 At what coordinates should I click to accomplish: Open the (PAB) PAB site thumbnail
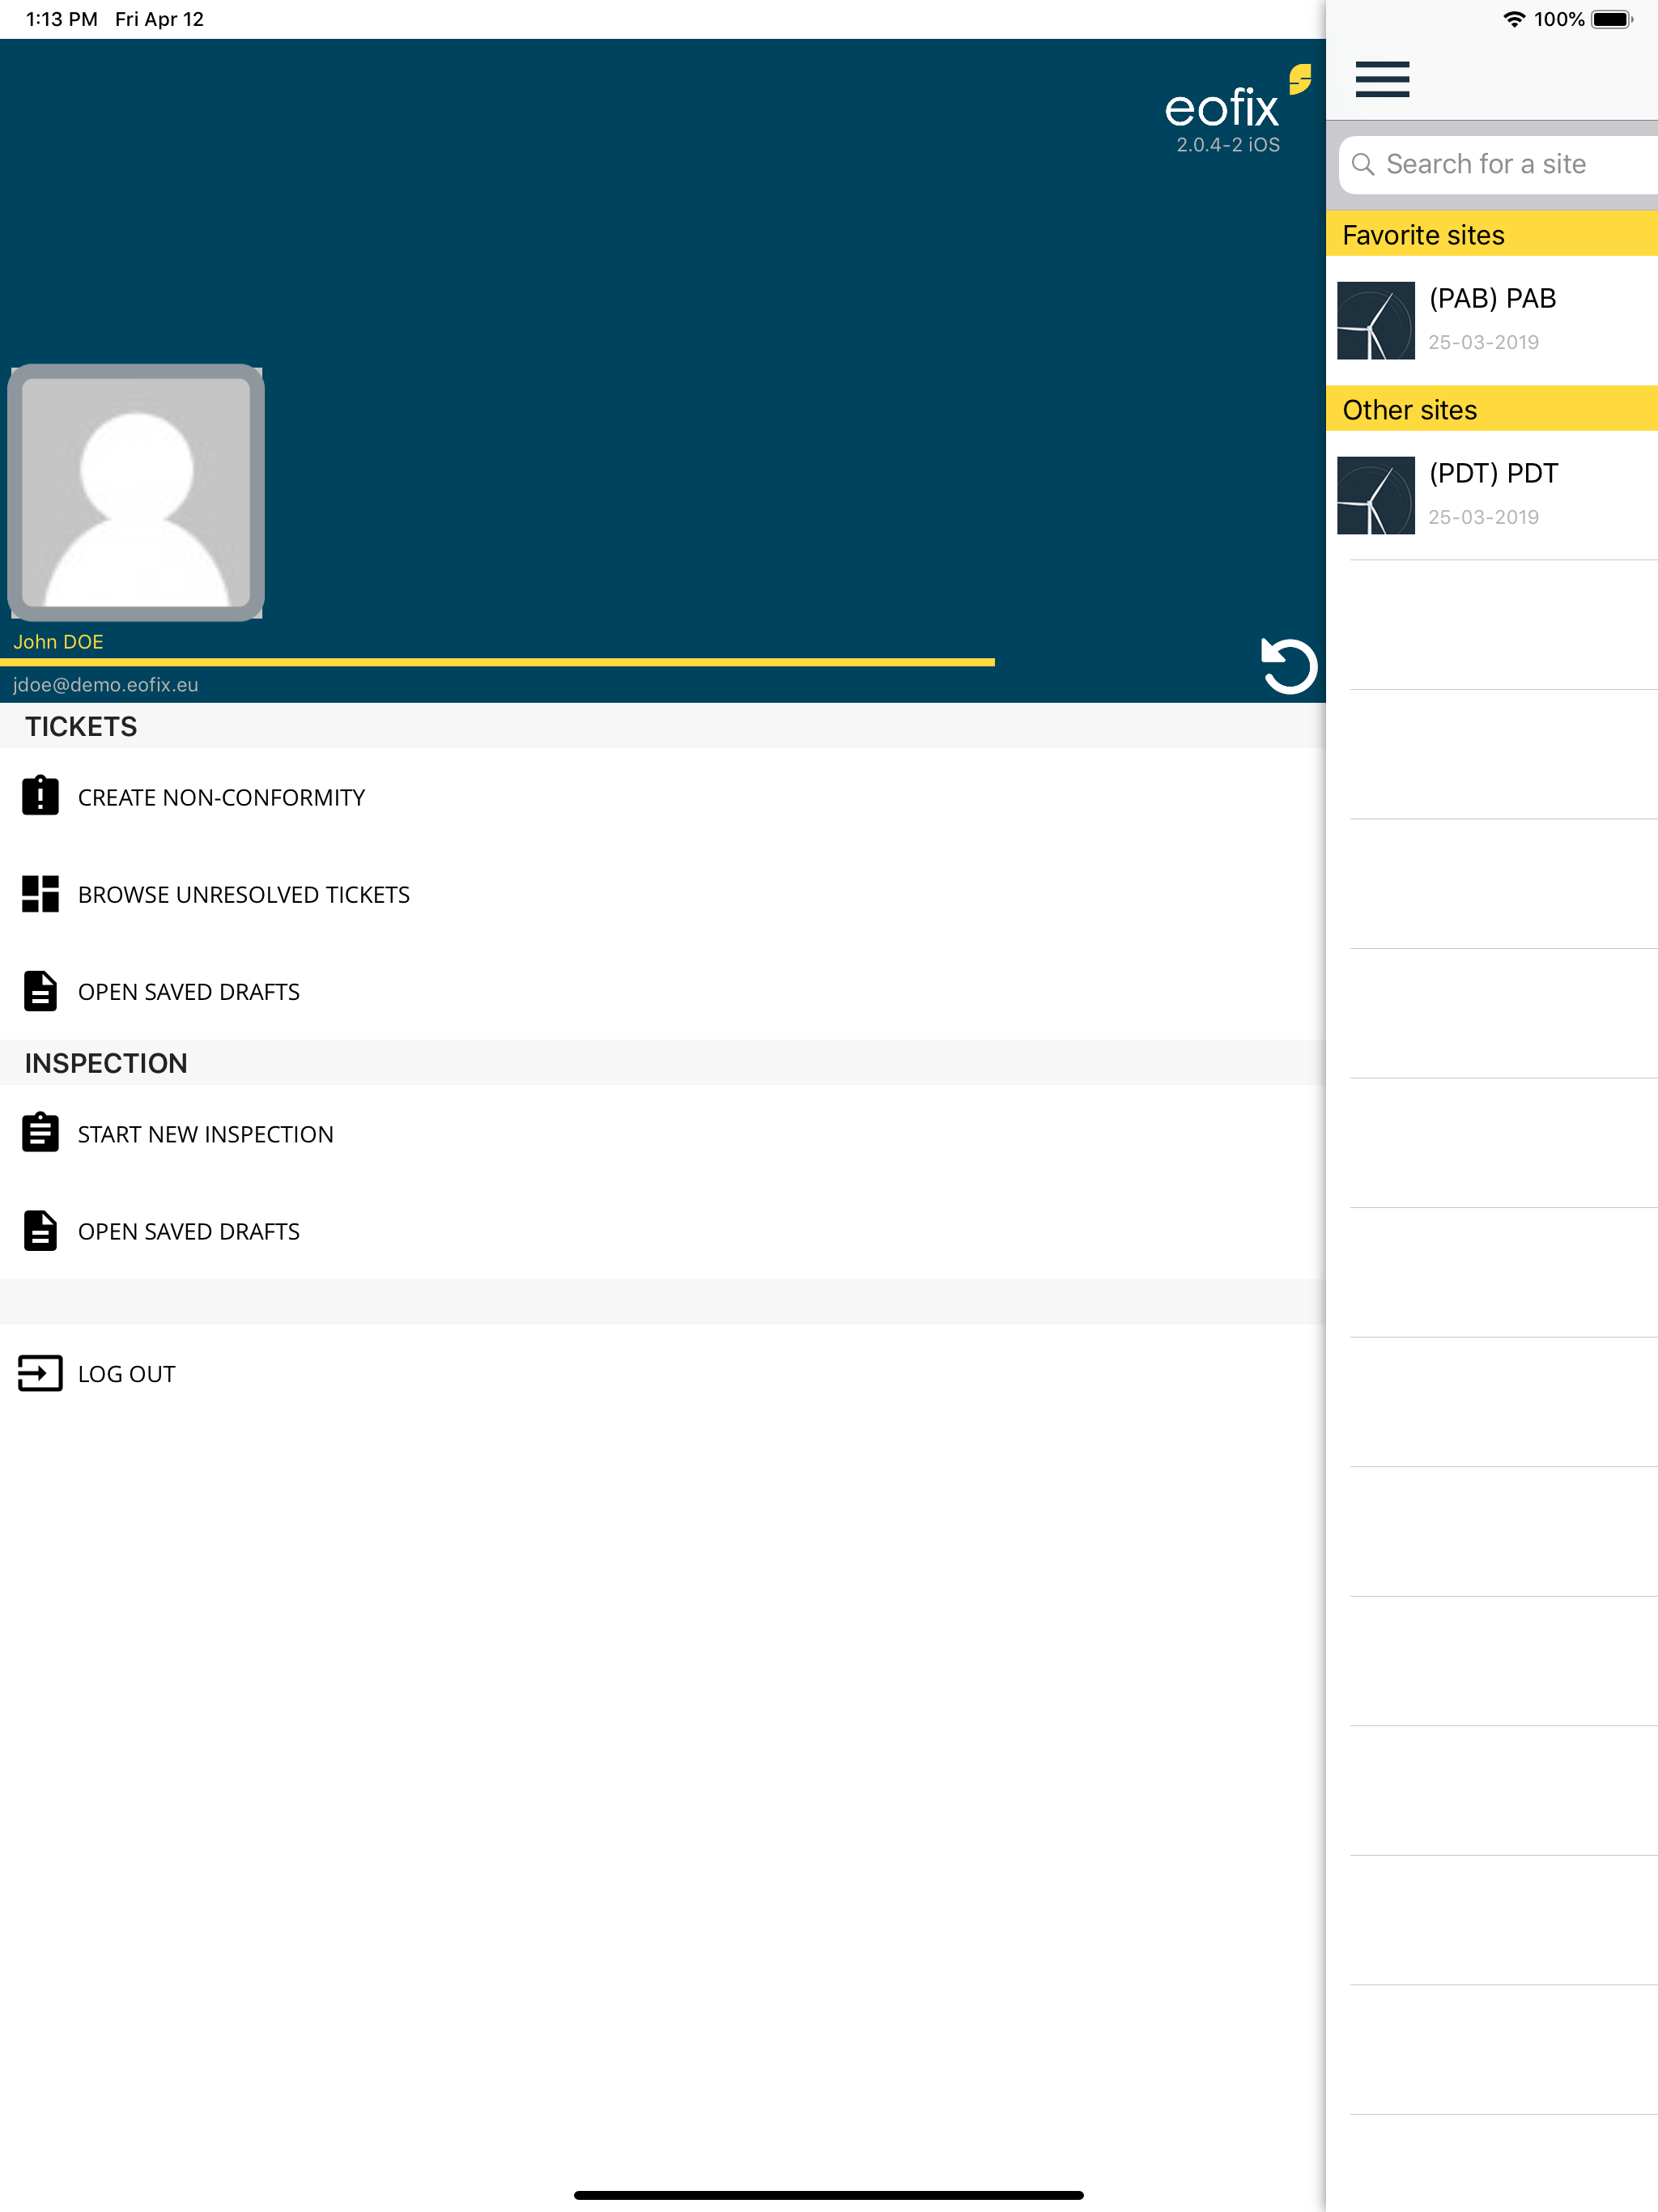pos(1375,320)
